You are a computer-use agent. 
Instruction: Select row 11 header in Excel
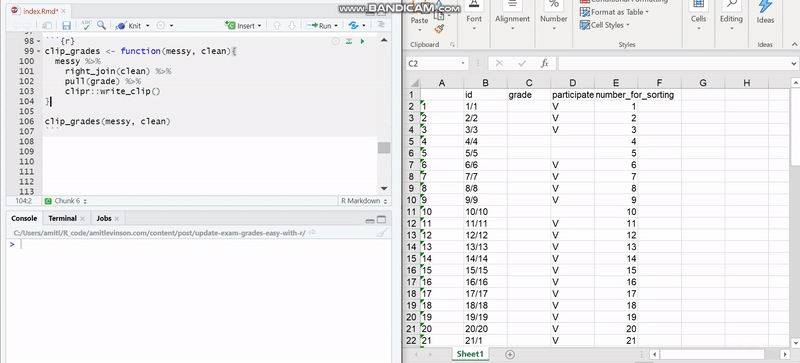412,211
